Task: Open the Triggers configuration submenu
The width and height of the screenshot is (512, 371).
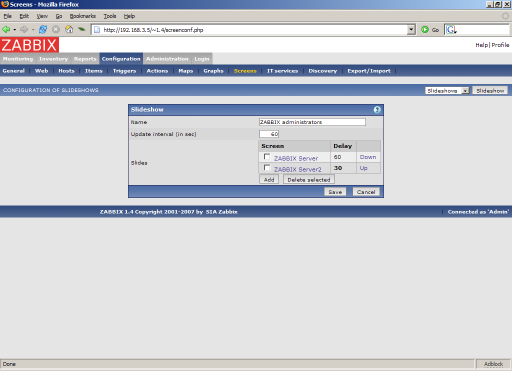Action: (124, 71)
